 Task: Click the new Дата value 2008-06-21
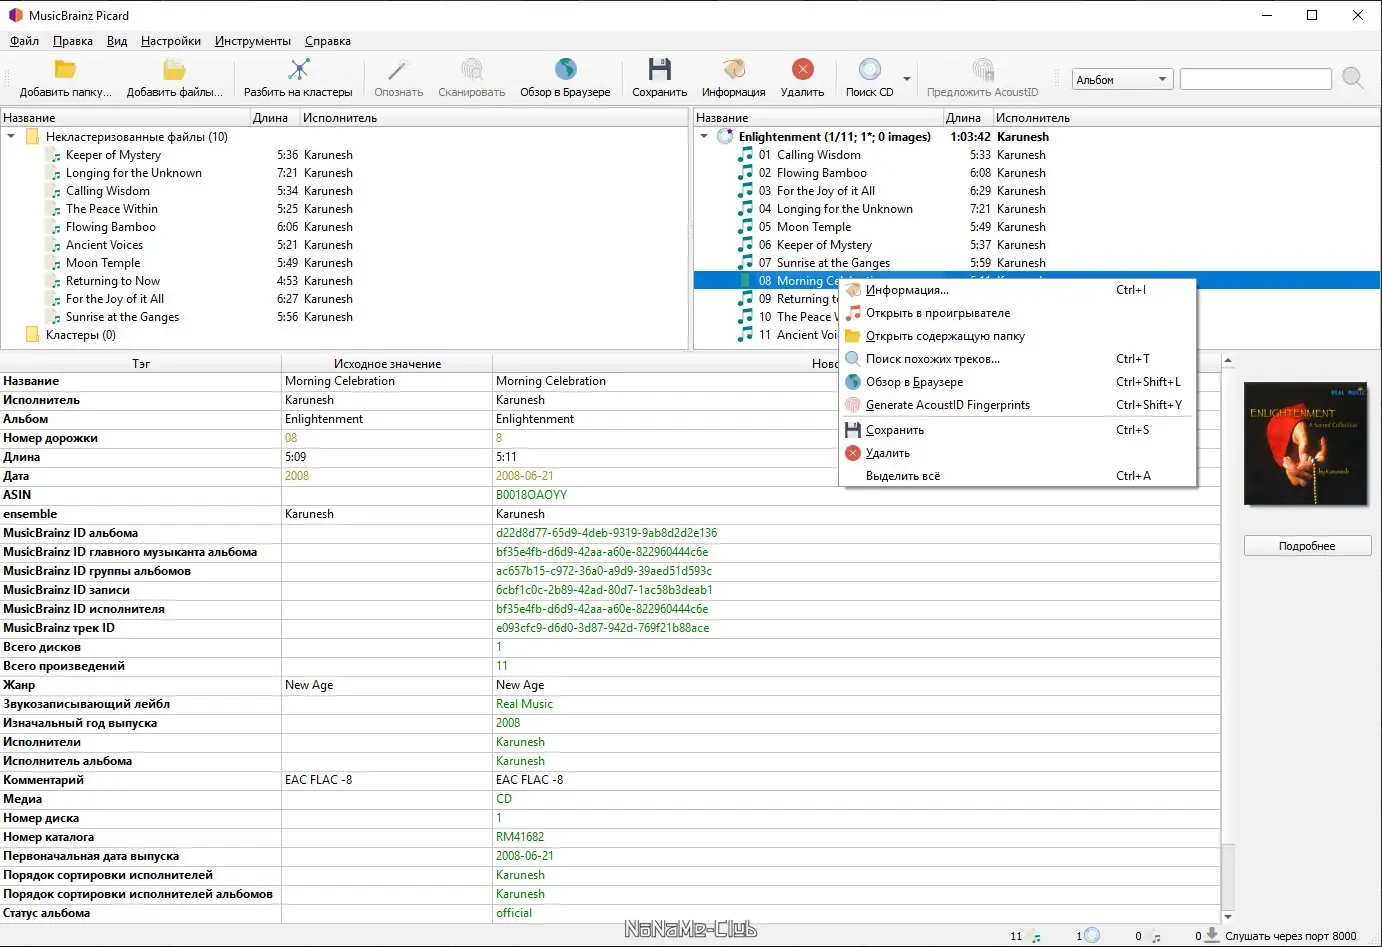[x=524, y=476]
